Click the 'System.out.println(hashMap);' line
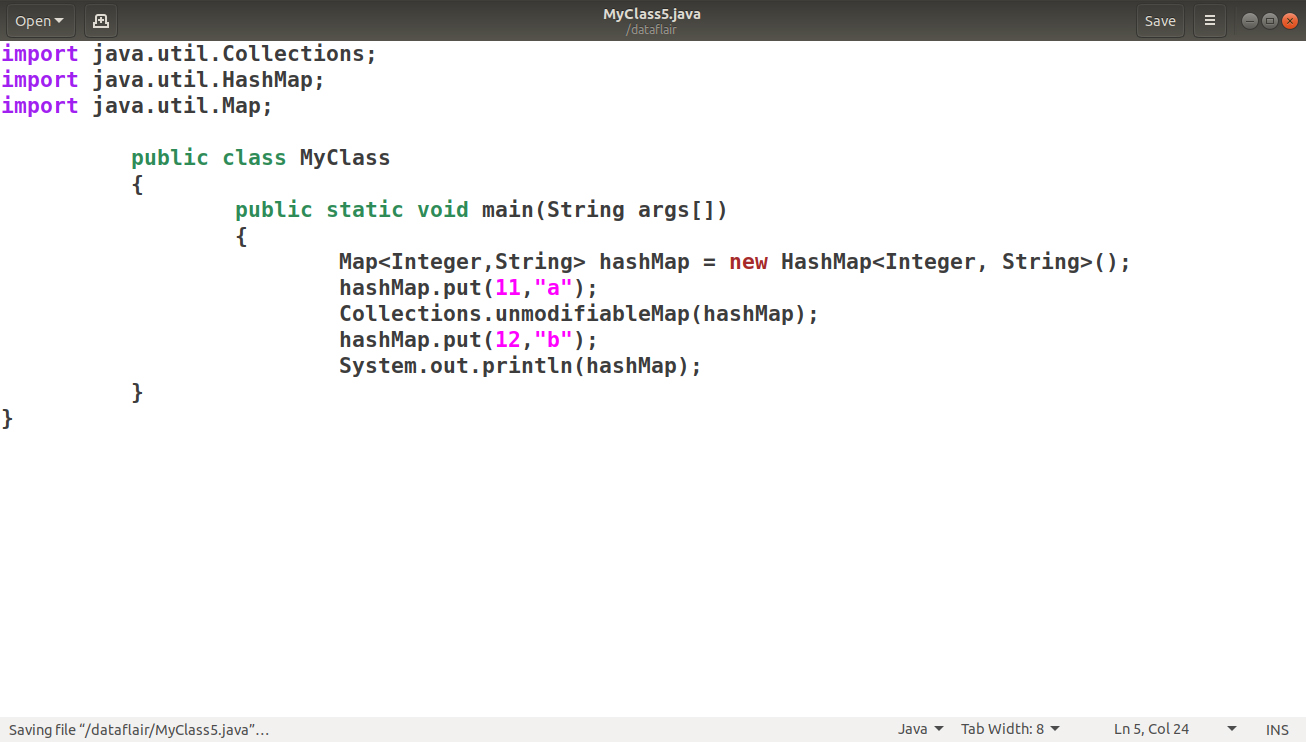Viewport: 1306px width, 742px height. [520, 366]
